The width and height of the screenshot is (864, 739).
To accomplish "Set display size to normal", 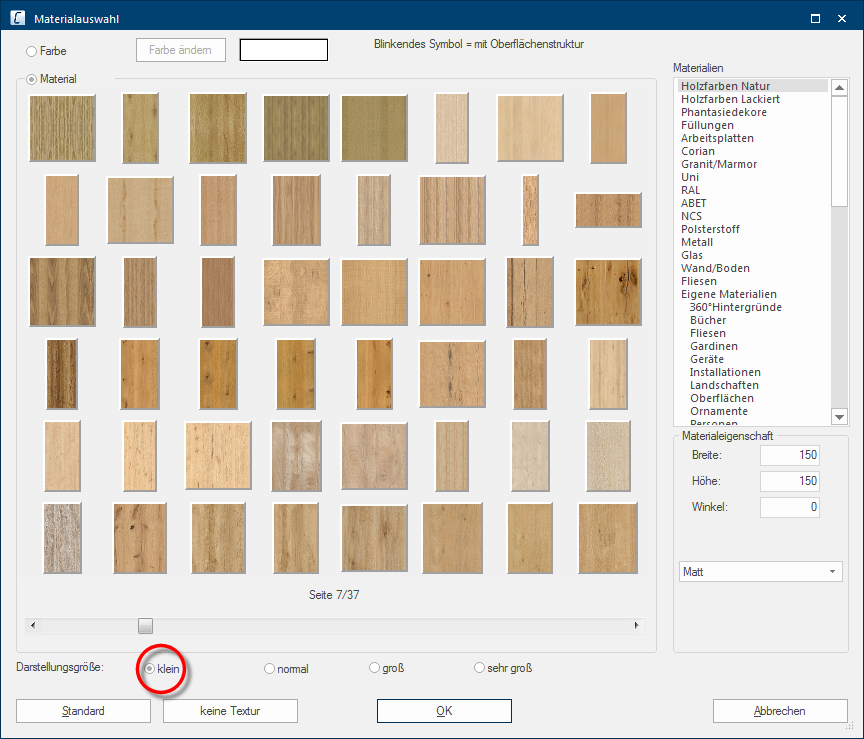I will pos(270,669).
